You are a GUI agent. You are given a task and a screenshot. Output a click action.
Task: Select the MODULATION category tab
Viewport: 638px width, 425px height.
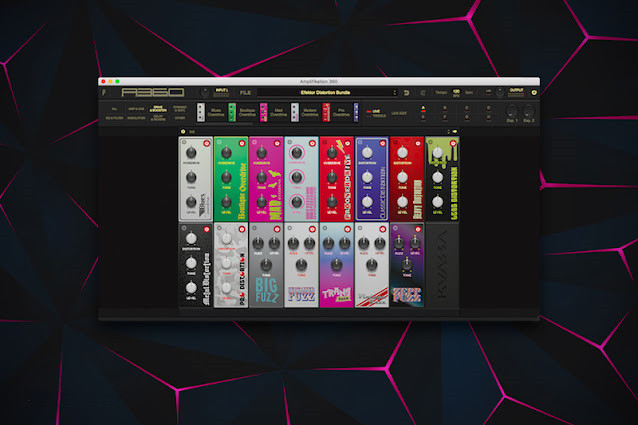(x=136, y=118)
